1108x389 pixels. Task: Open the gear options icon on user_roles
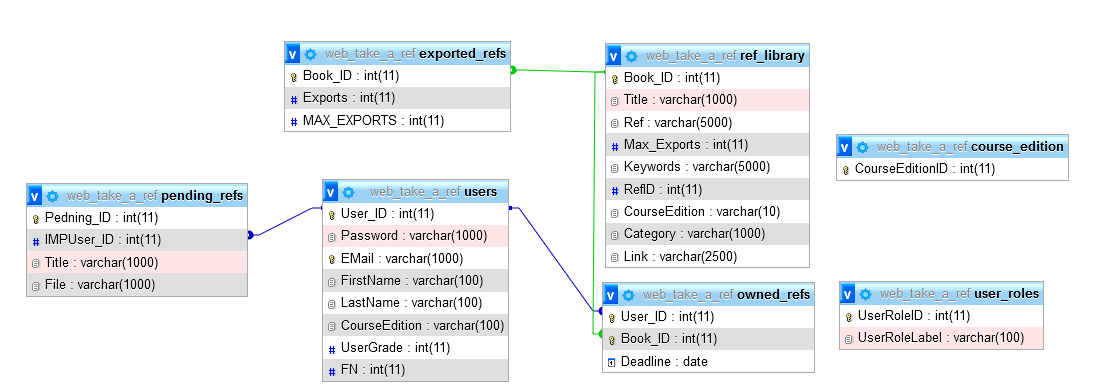point(865,294)
